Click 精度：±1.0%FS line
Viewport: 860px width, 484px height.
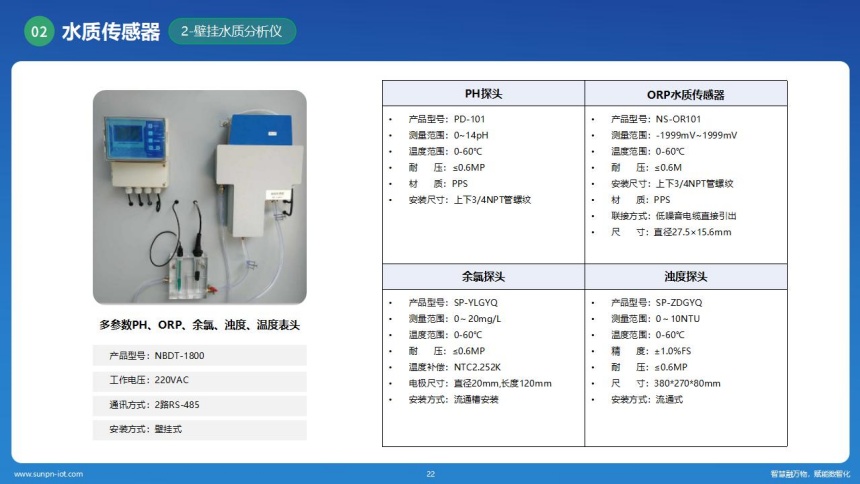651,351
